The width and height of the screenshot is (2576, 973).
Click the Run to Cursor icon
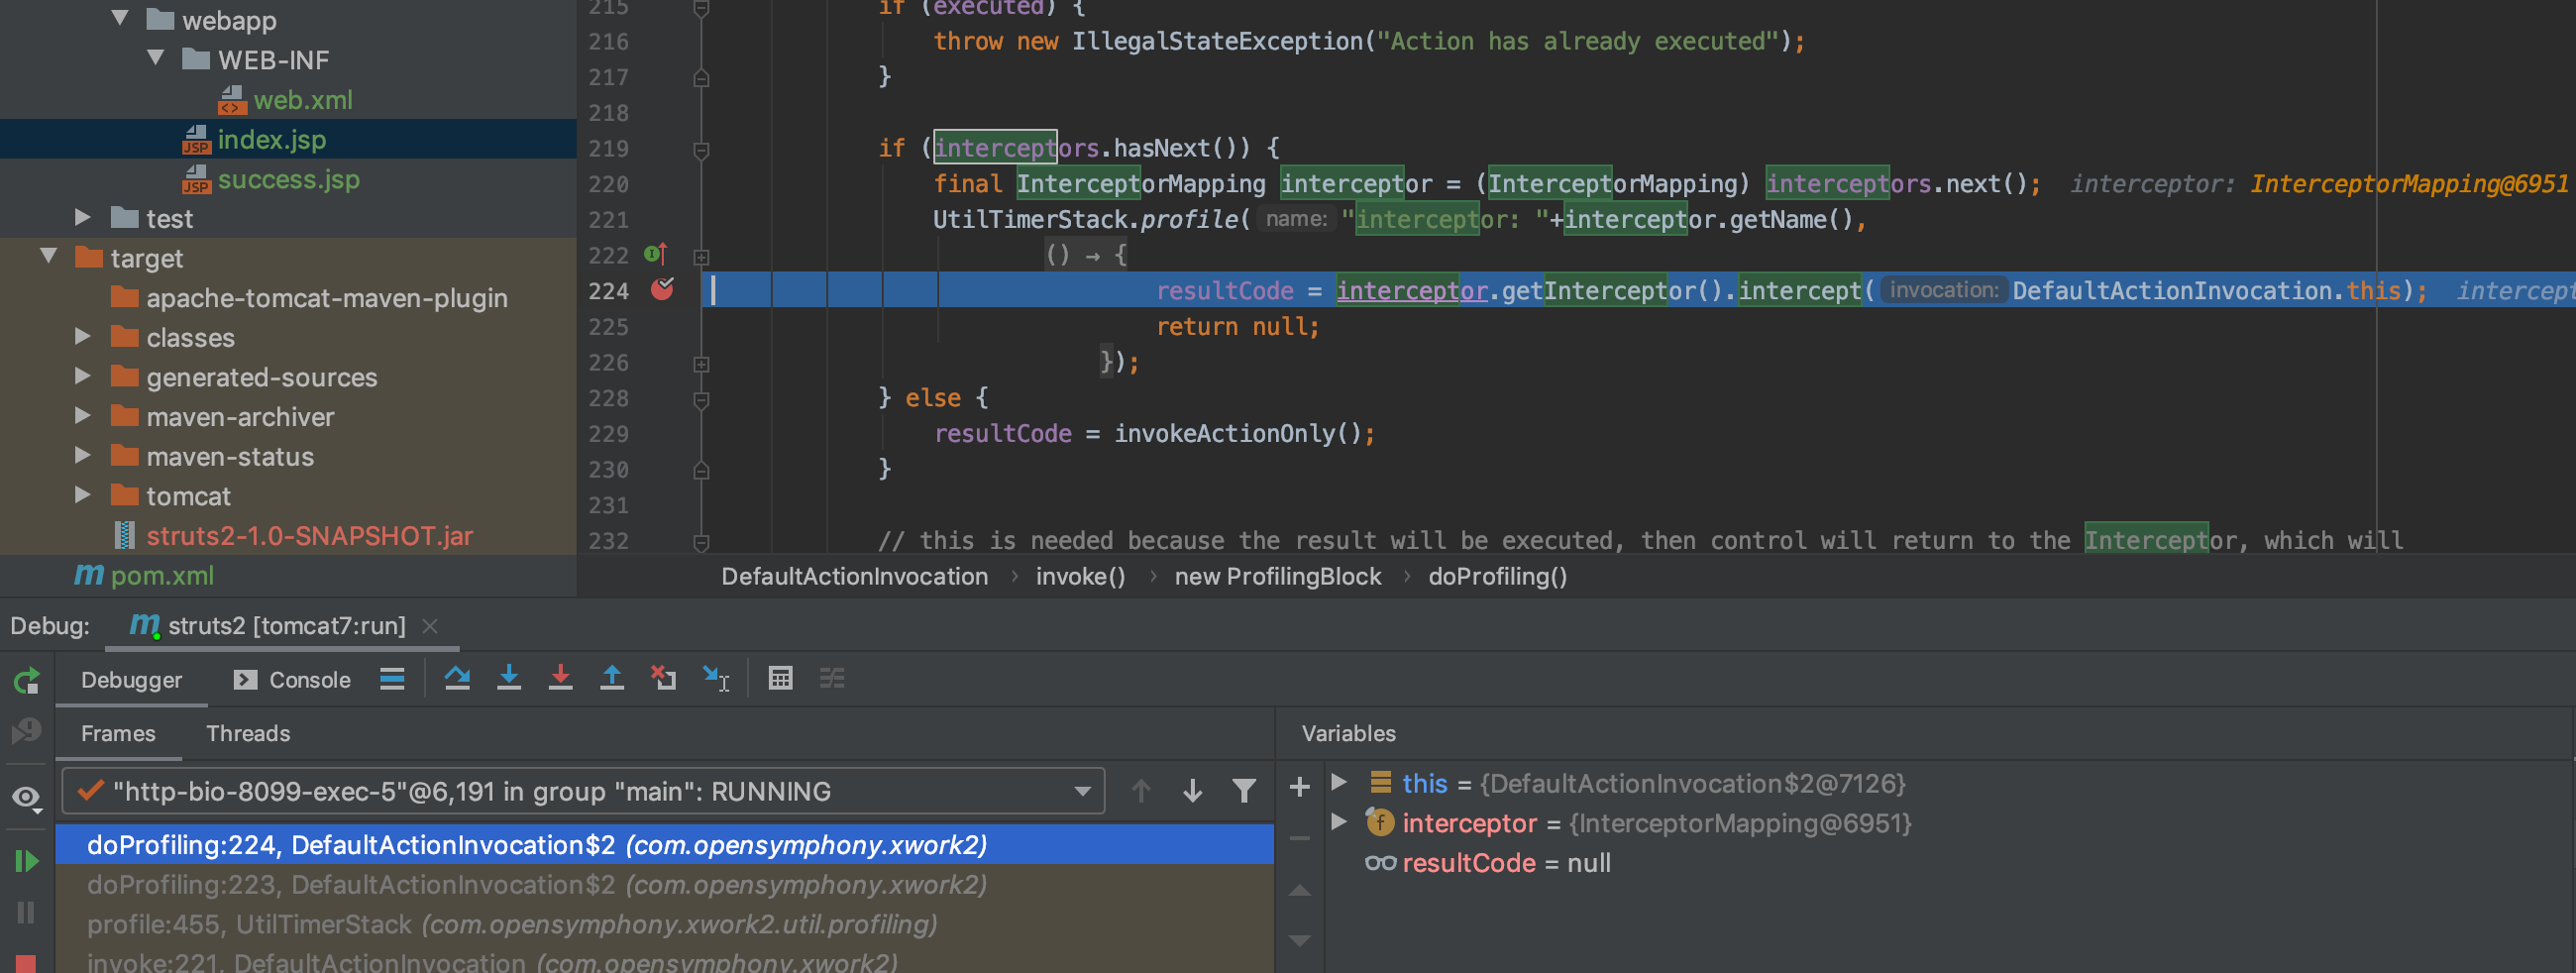[716, 678]
